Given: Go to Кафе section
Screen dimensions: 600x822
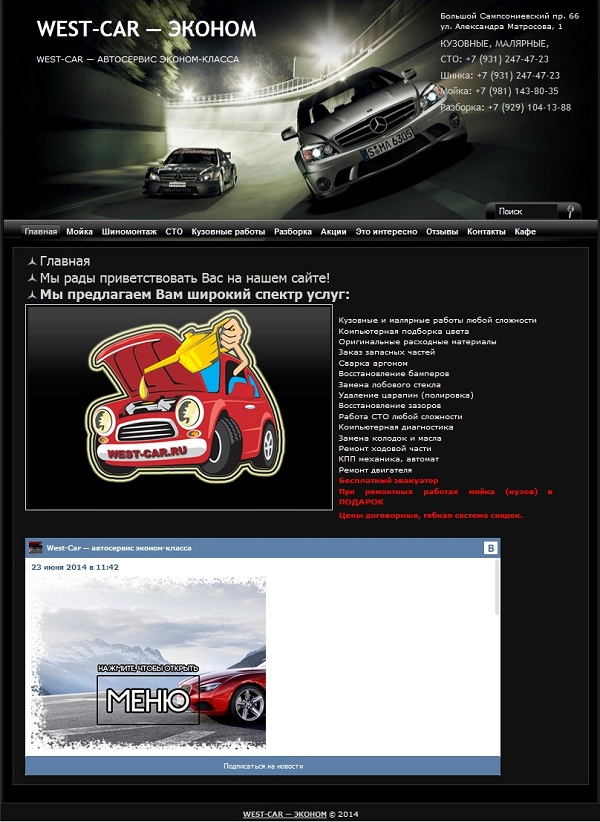Looking at the screenshot, I should [x=525, y=231].
